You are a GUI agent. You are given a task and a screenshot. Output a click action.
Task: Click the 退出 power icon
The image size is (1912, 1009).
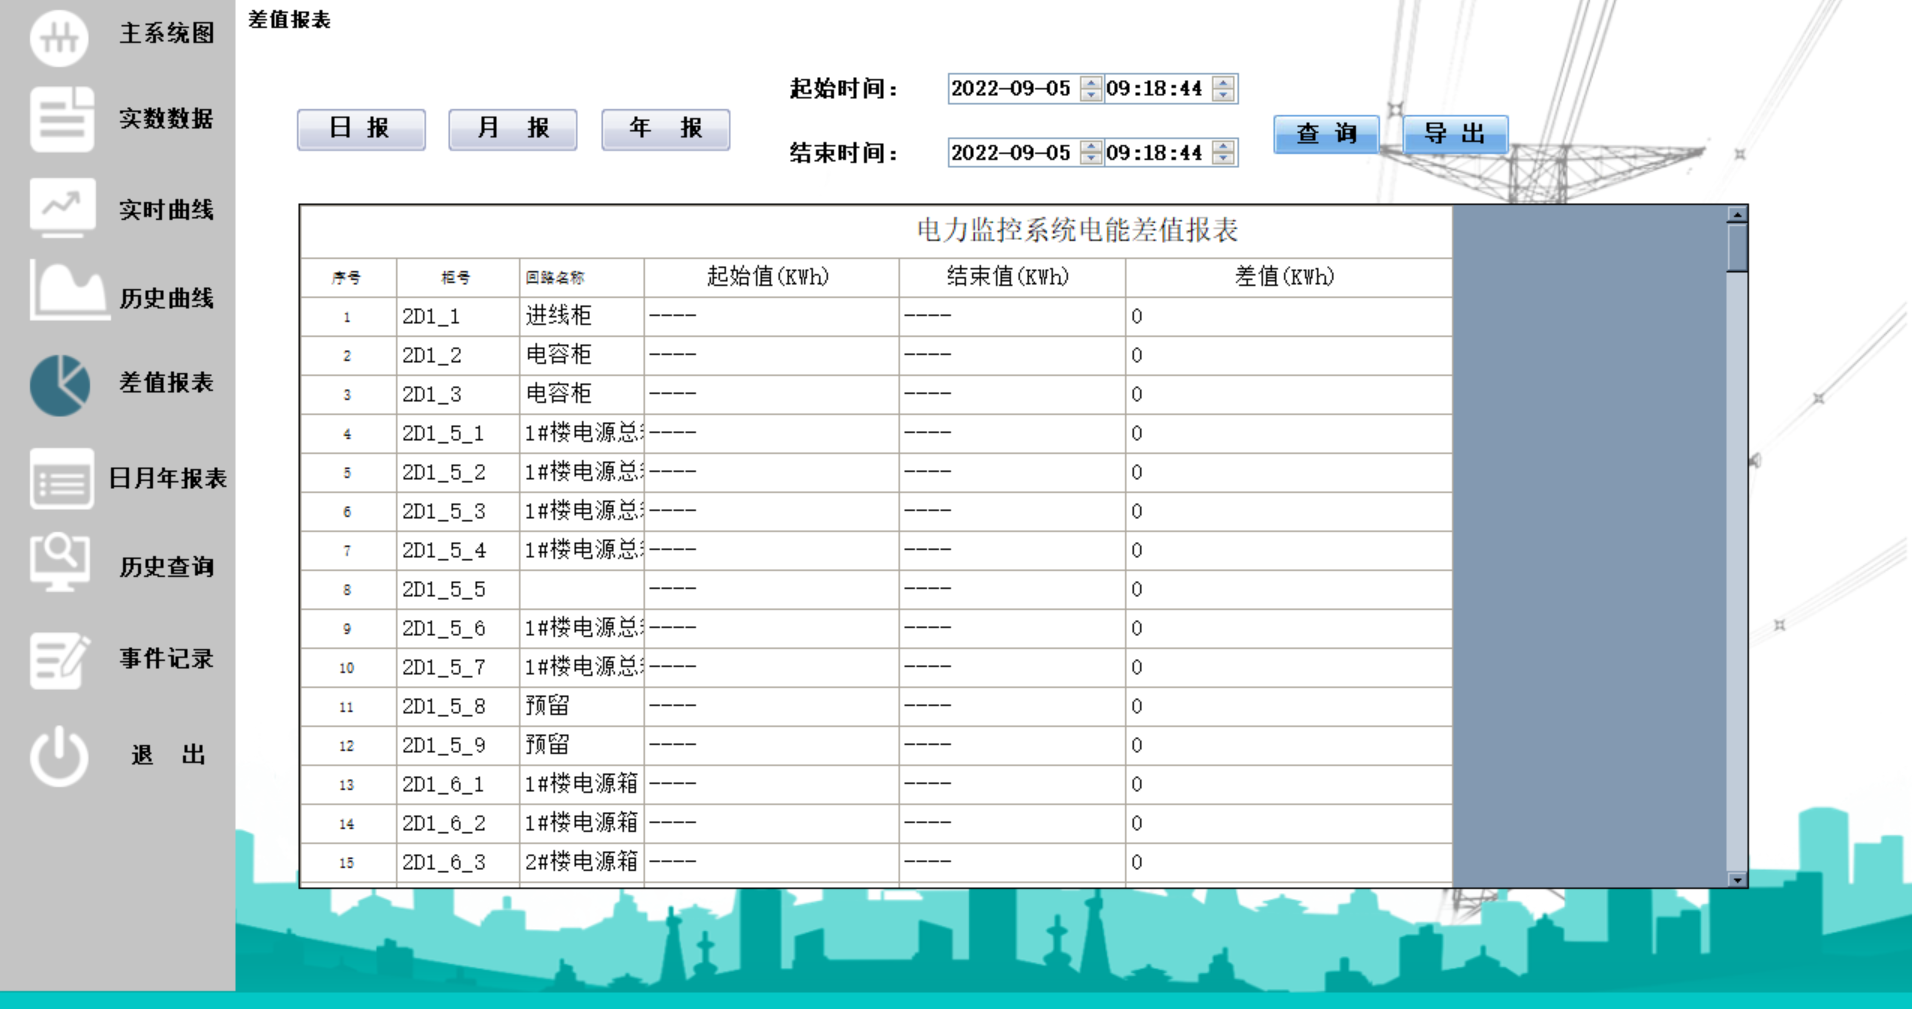pos(58,753)
